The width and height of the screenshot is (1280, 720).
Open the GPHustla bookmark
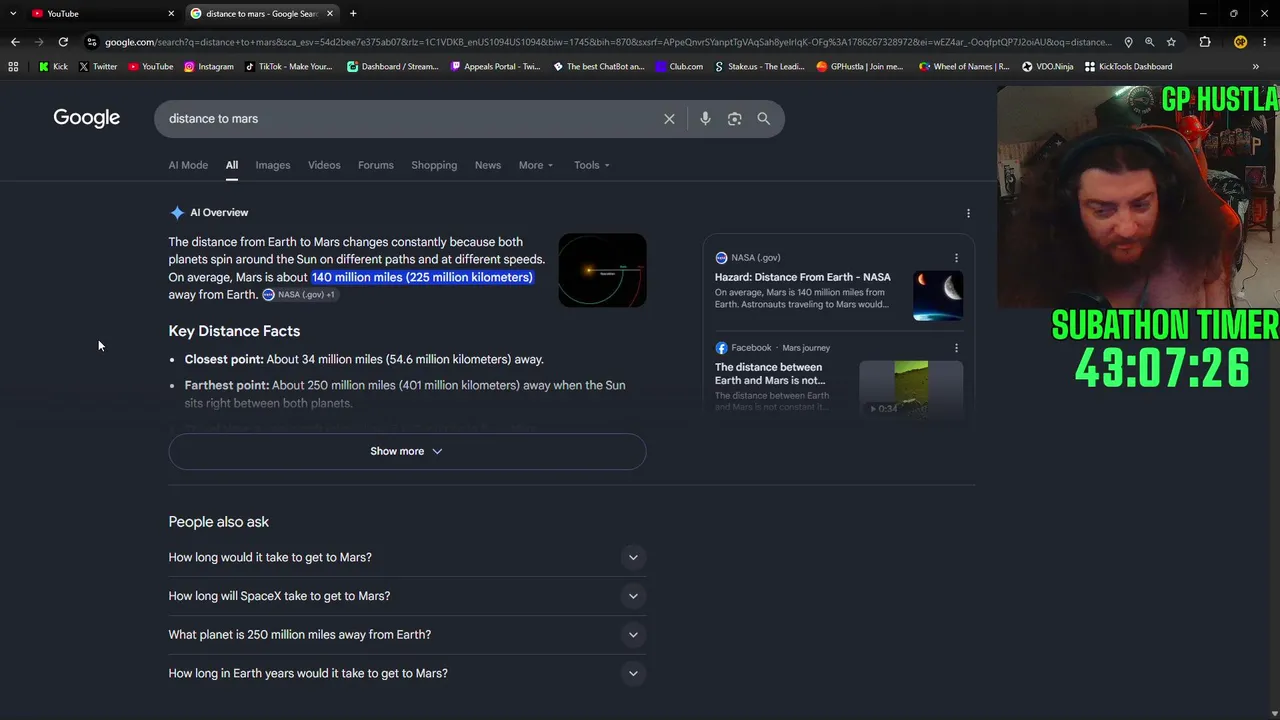coord(860,67)
